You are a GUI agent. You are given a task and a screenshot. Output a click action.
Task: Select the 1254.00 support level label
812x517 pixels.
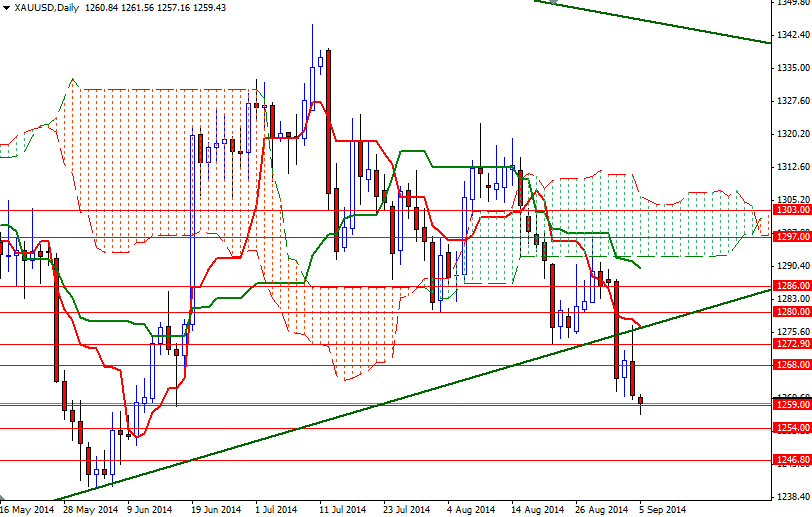coord(792,428)
